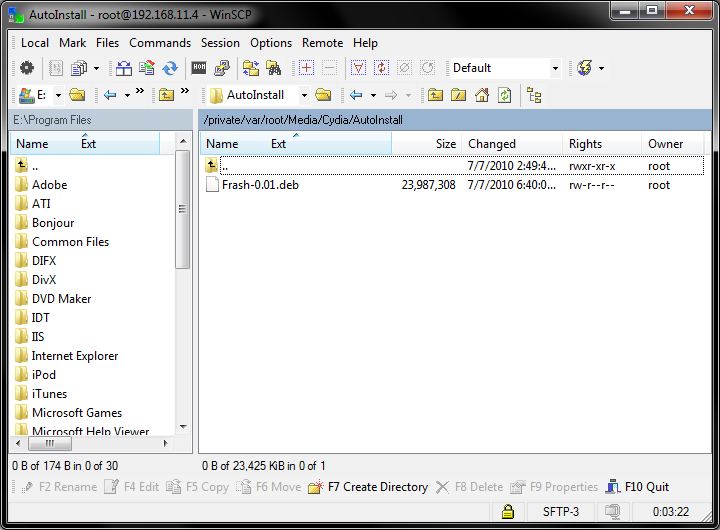Open the Options menu
720x530 pixels.
coord(271,43)
